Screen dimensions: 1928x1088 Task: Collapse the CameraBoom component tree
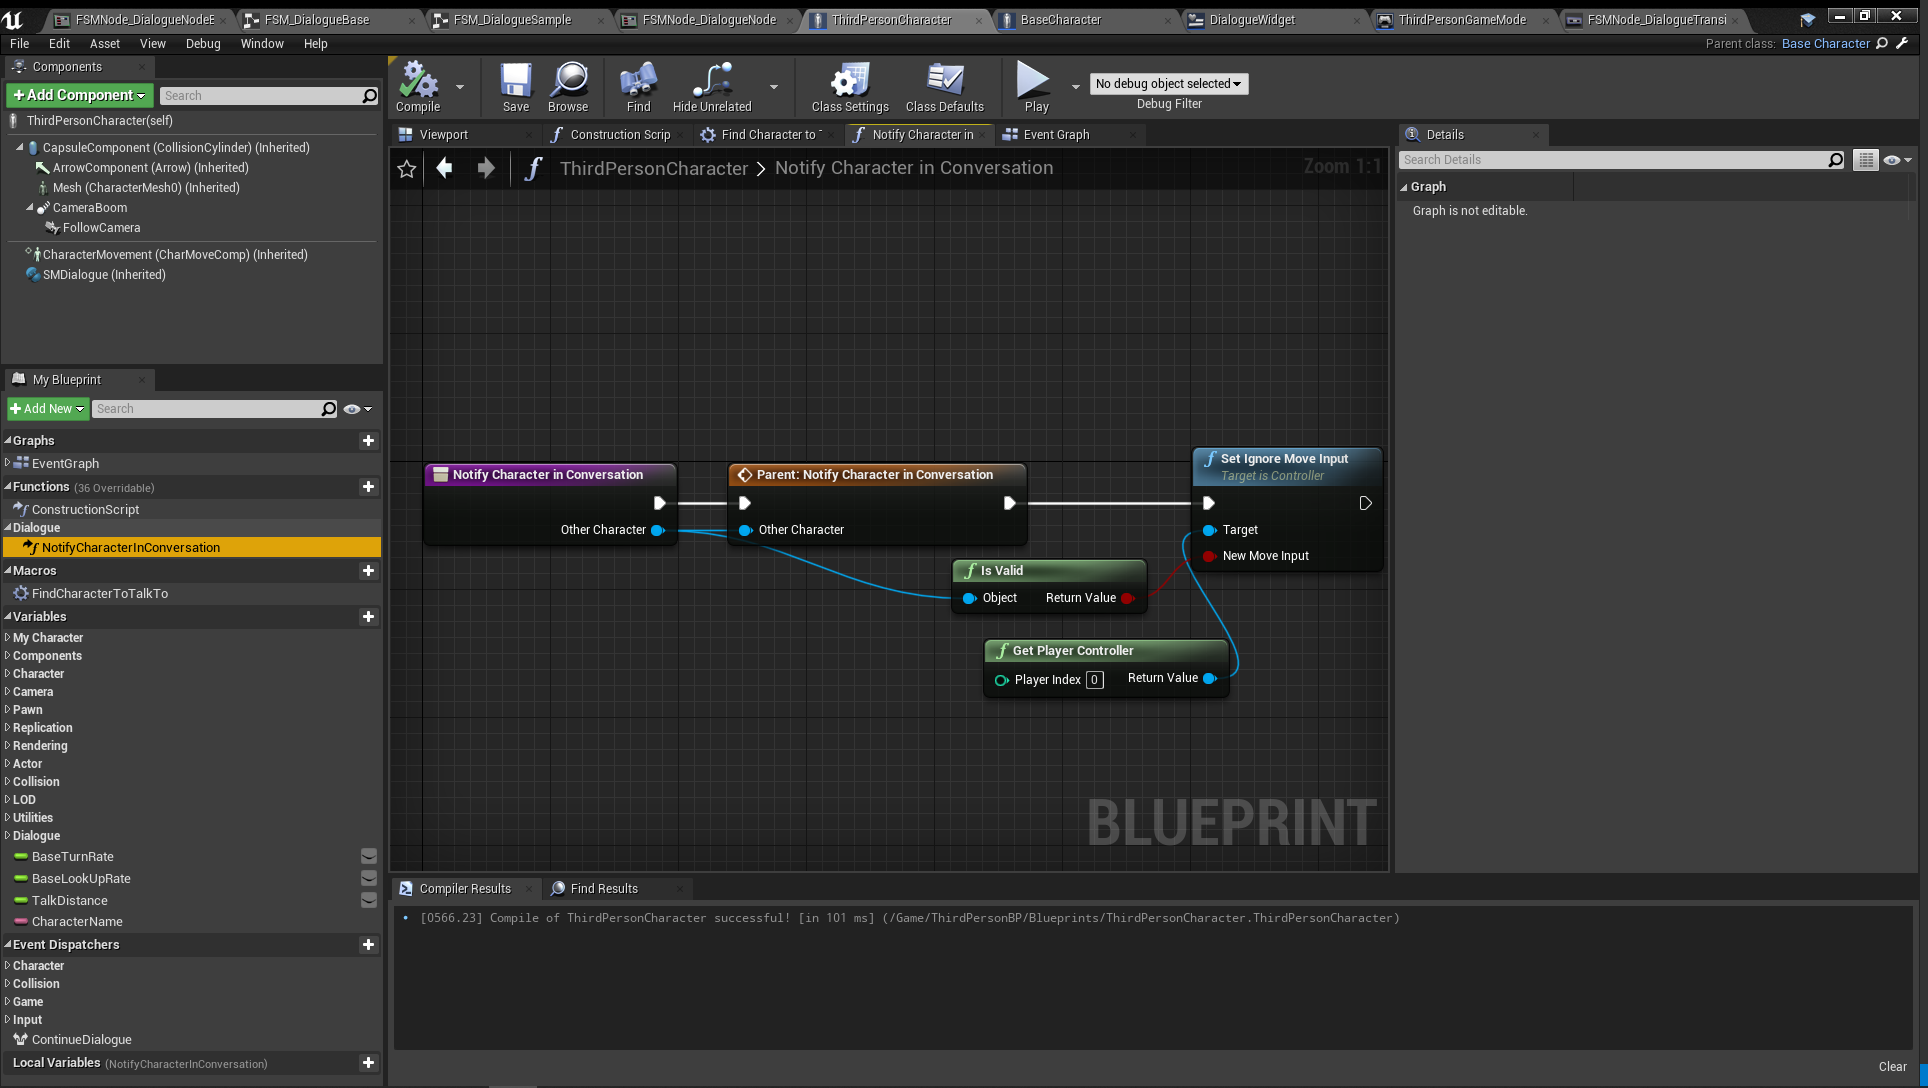pyautogui.click(x=29, y=208)
